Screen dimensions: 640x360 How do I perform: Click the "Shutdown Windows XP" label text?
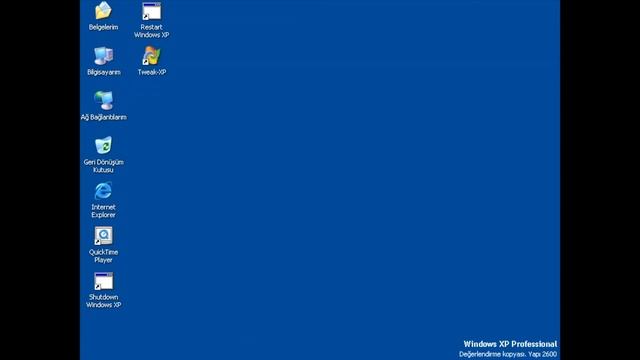tap(103, 301)
